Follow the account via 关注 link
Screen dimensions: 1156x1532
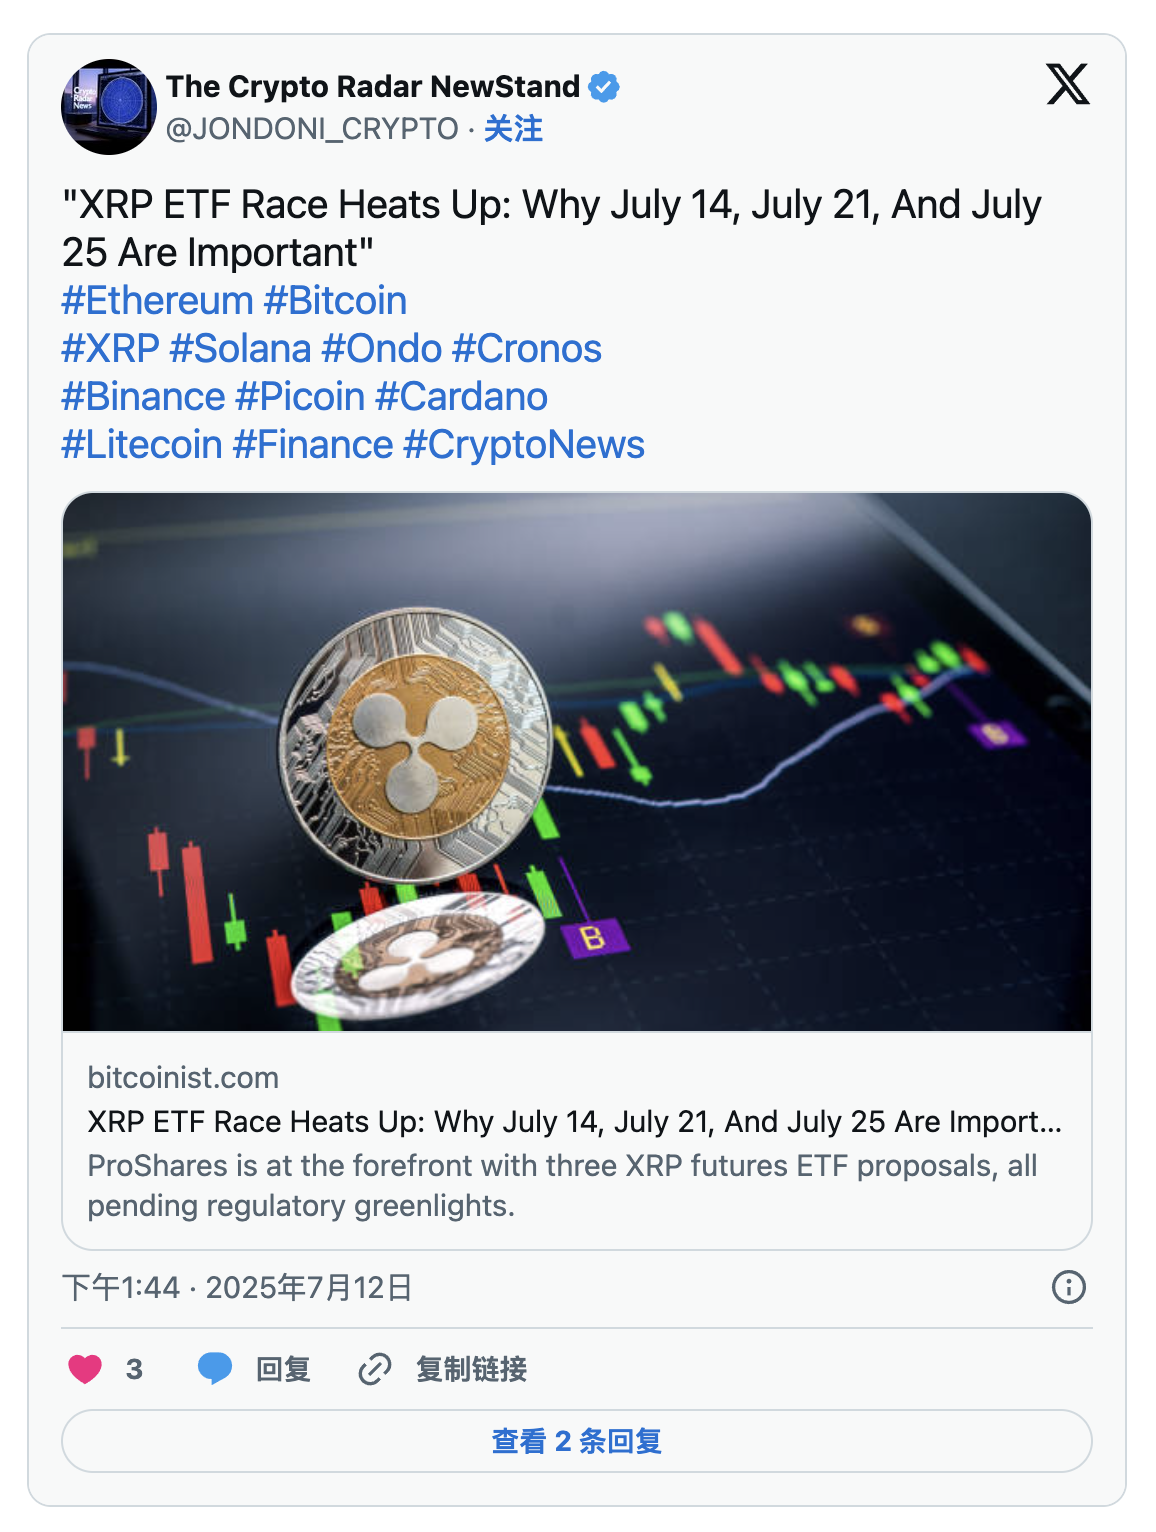[x=513, y=129]
